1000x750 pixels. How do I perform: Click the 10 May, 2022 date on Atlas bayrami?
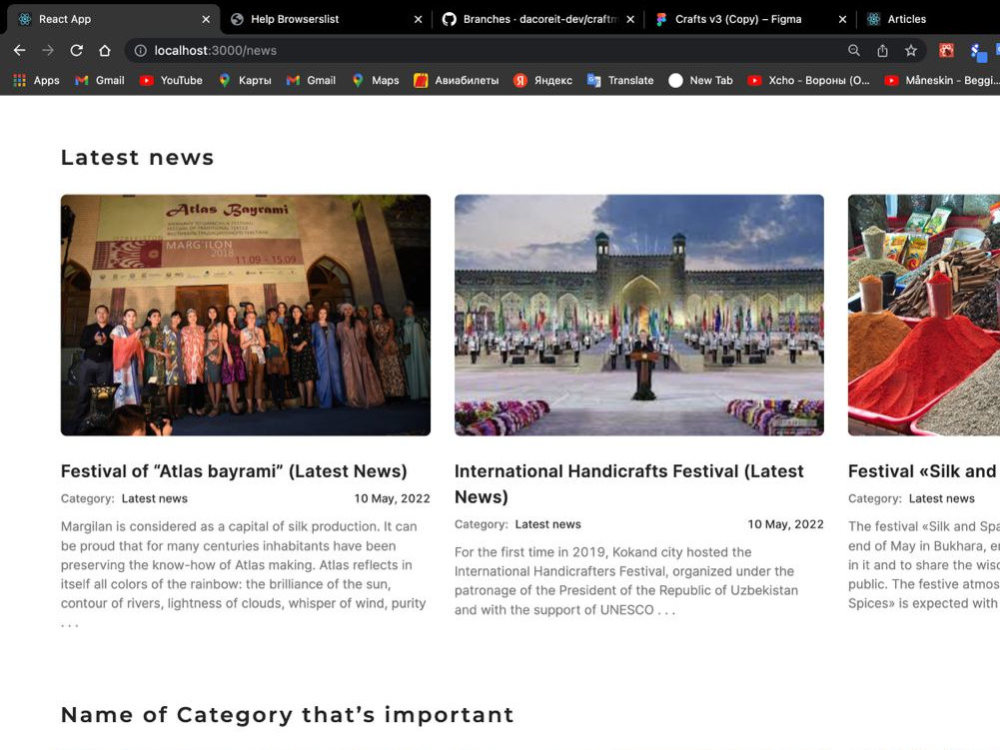(x=392, y=499)
